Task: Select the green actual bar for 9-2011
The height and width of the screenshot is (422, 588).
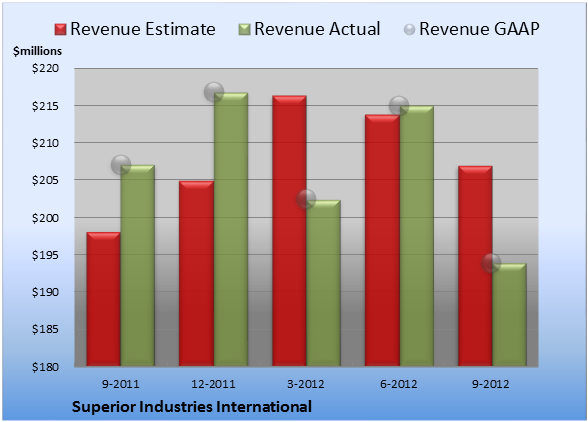Action: 138,265
